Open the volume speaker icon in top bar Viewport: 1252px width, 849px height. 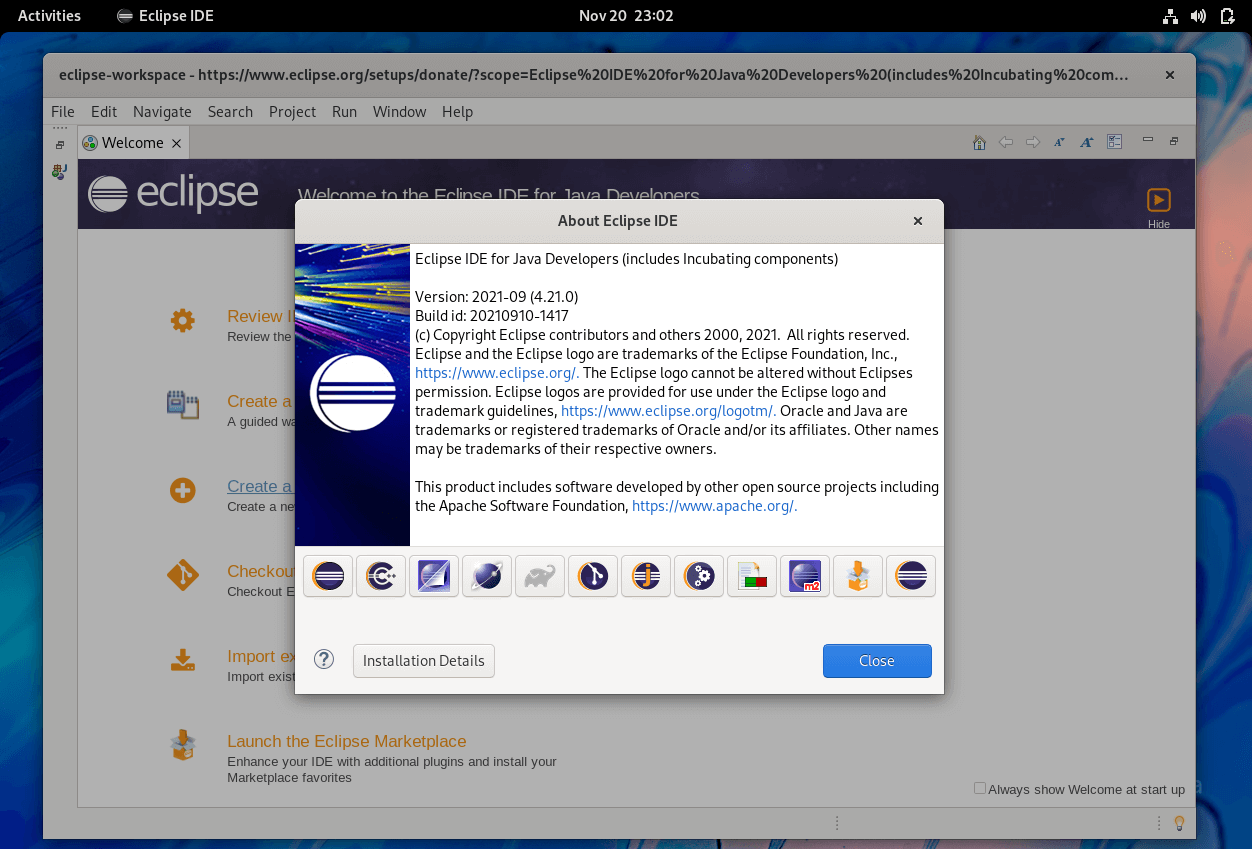tap(1199, 16)
